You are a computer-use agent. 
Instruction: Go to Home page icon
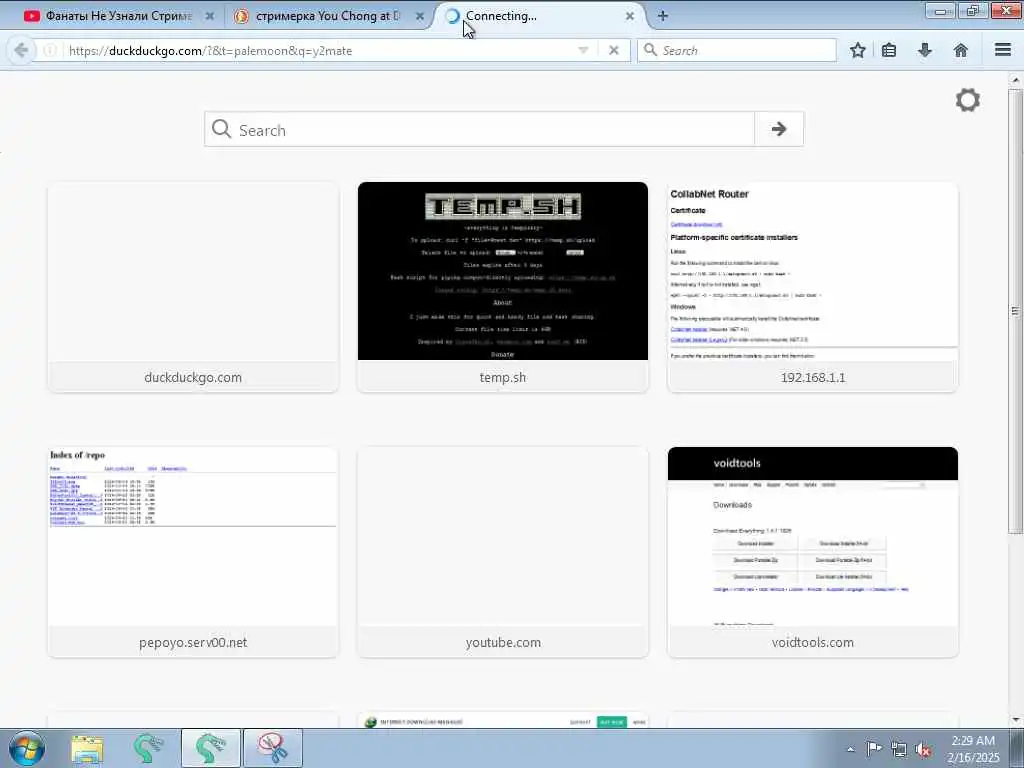click(x=961, y=50)
